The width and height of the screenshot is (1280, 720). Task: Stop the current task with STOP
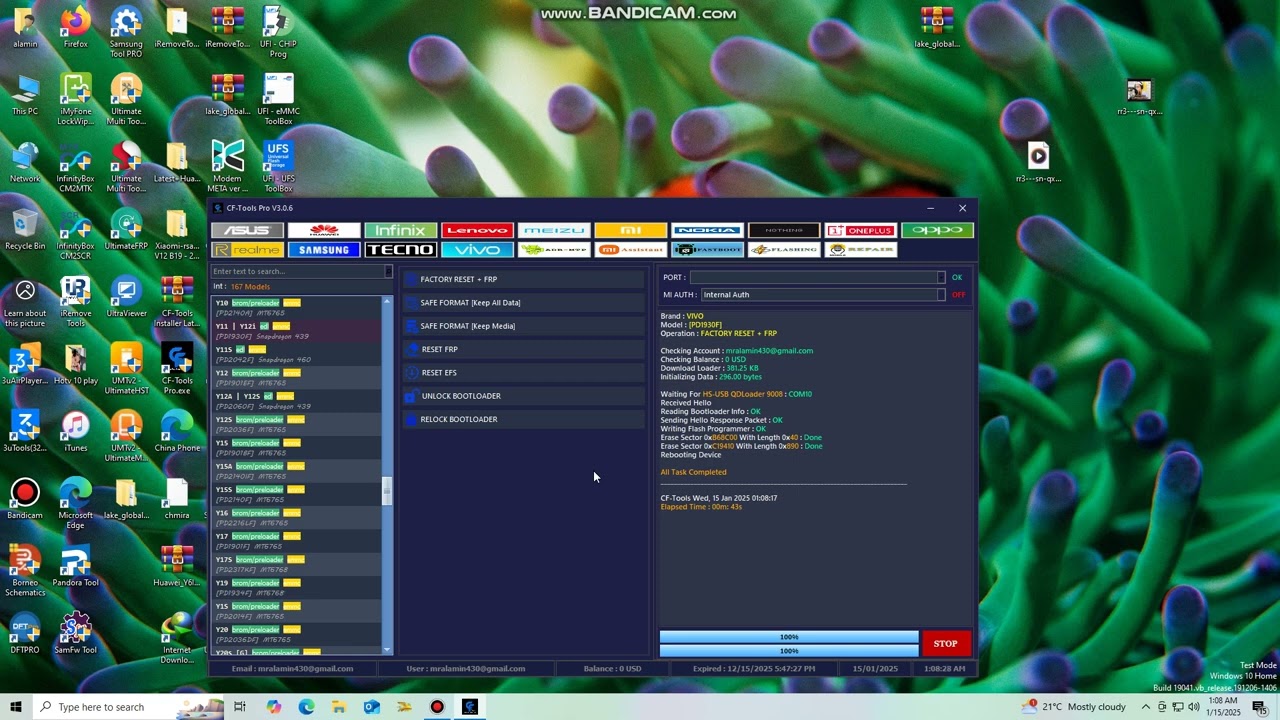click(945, 644)
